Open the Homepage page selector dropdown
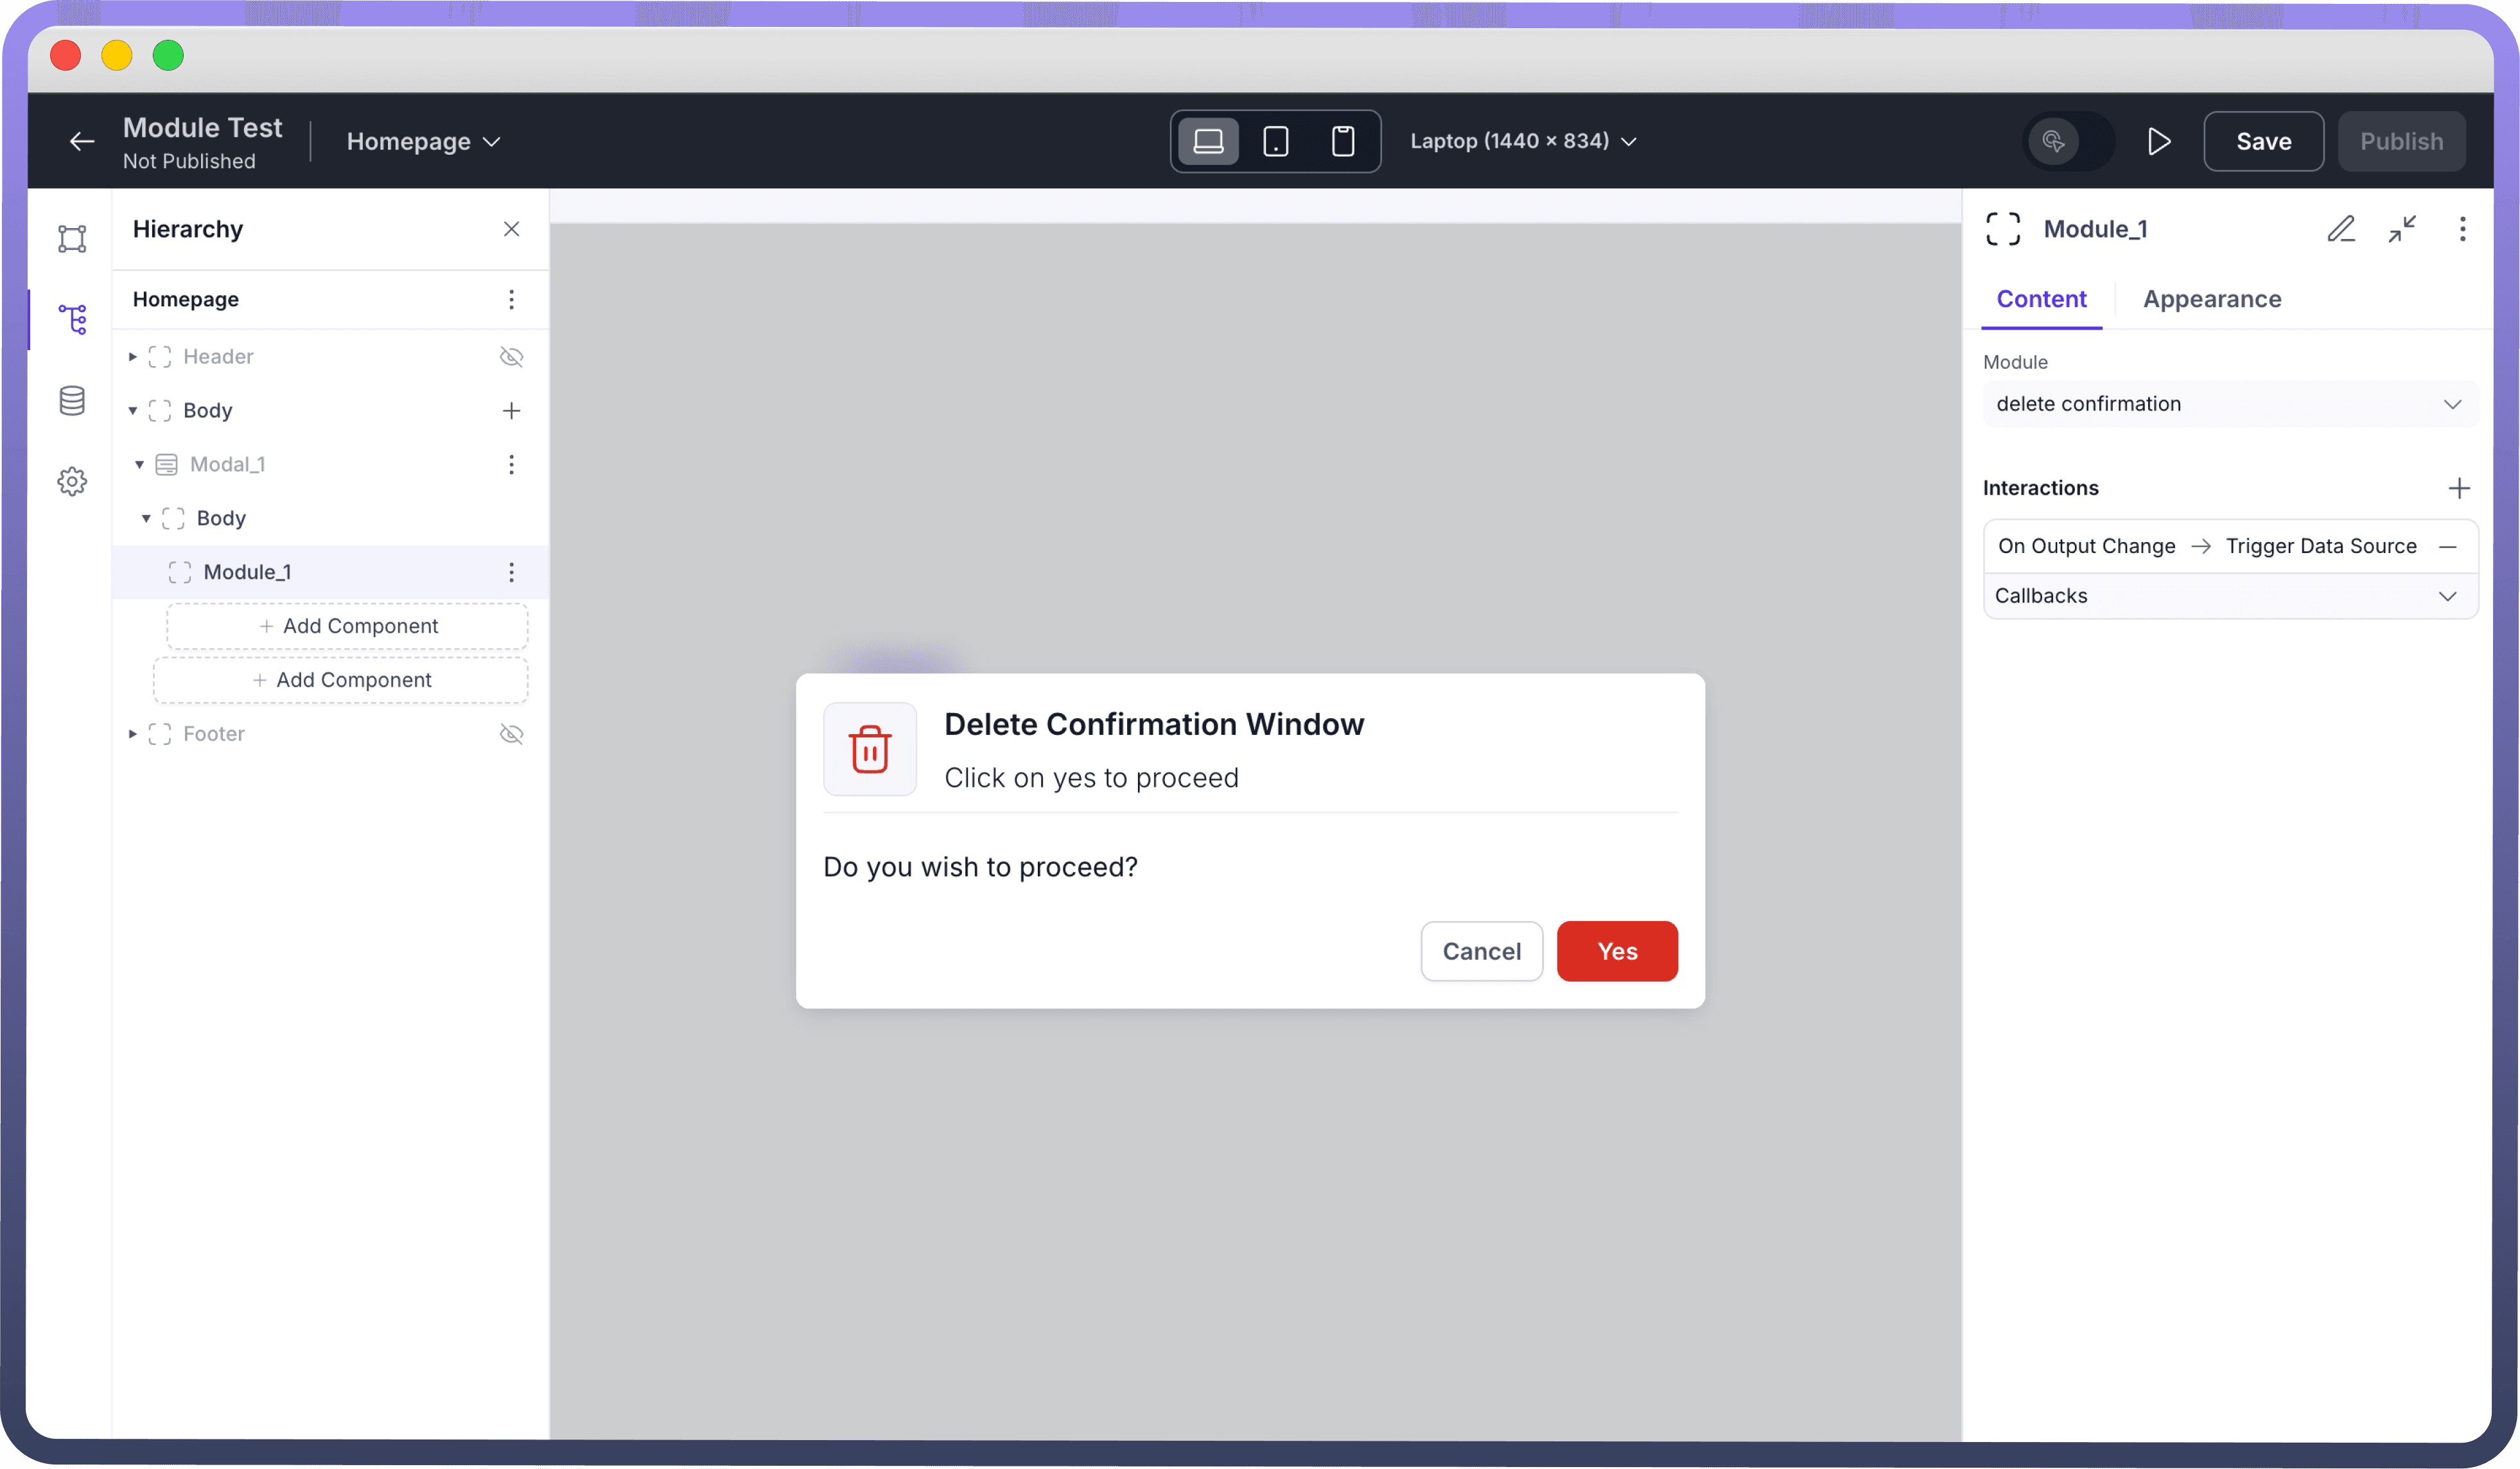Viewport: 2520px width, 1469px height. [423, 141]
